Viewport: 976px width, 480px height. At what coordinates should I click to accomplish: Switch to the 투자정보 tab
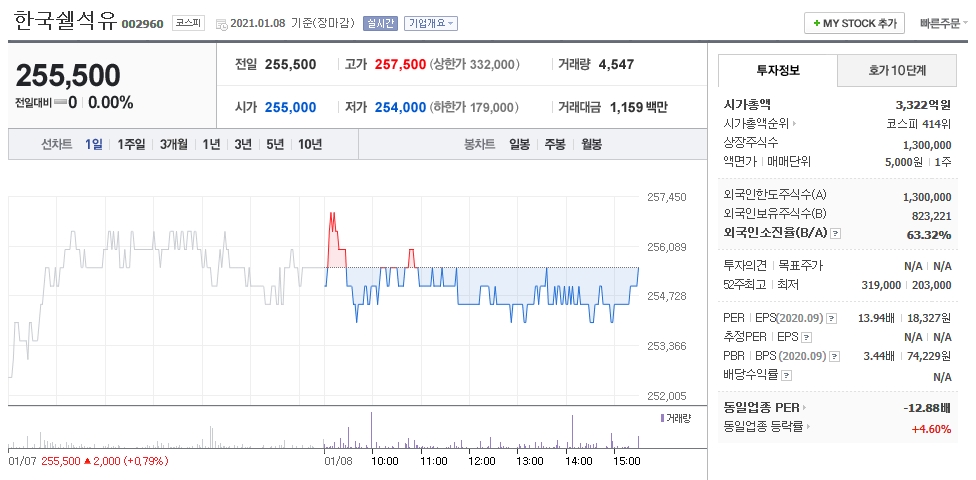click(778, 70)
